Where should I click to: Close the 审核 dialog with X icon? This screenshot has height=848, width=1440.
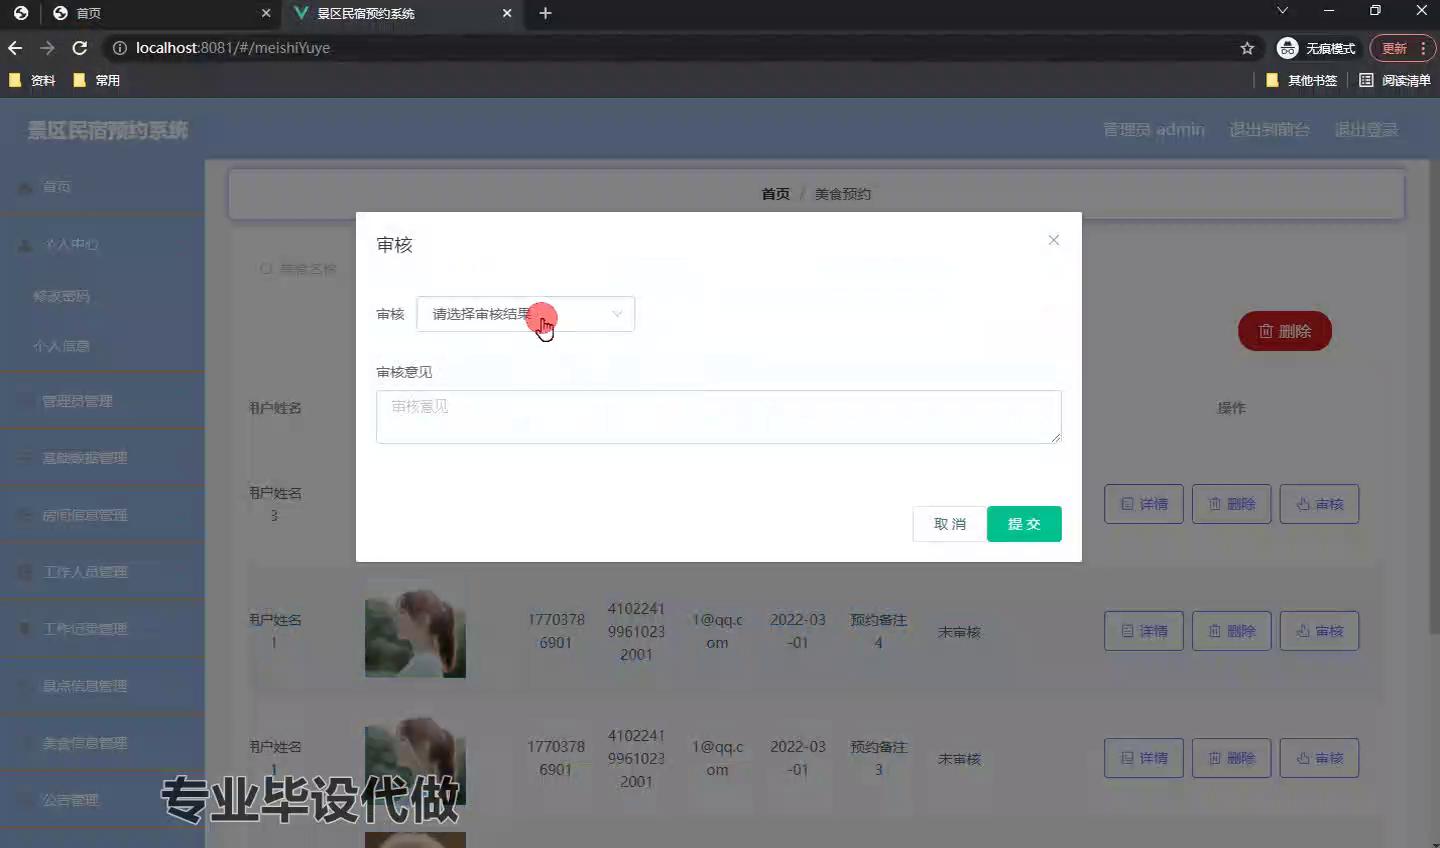pos(1053,240)
